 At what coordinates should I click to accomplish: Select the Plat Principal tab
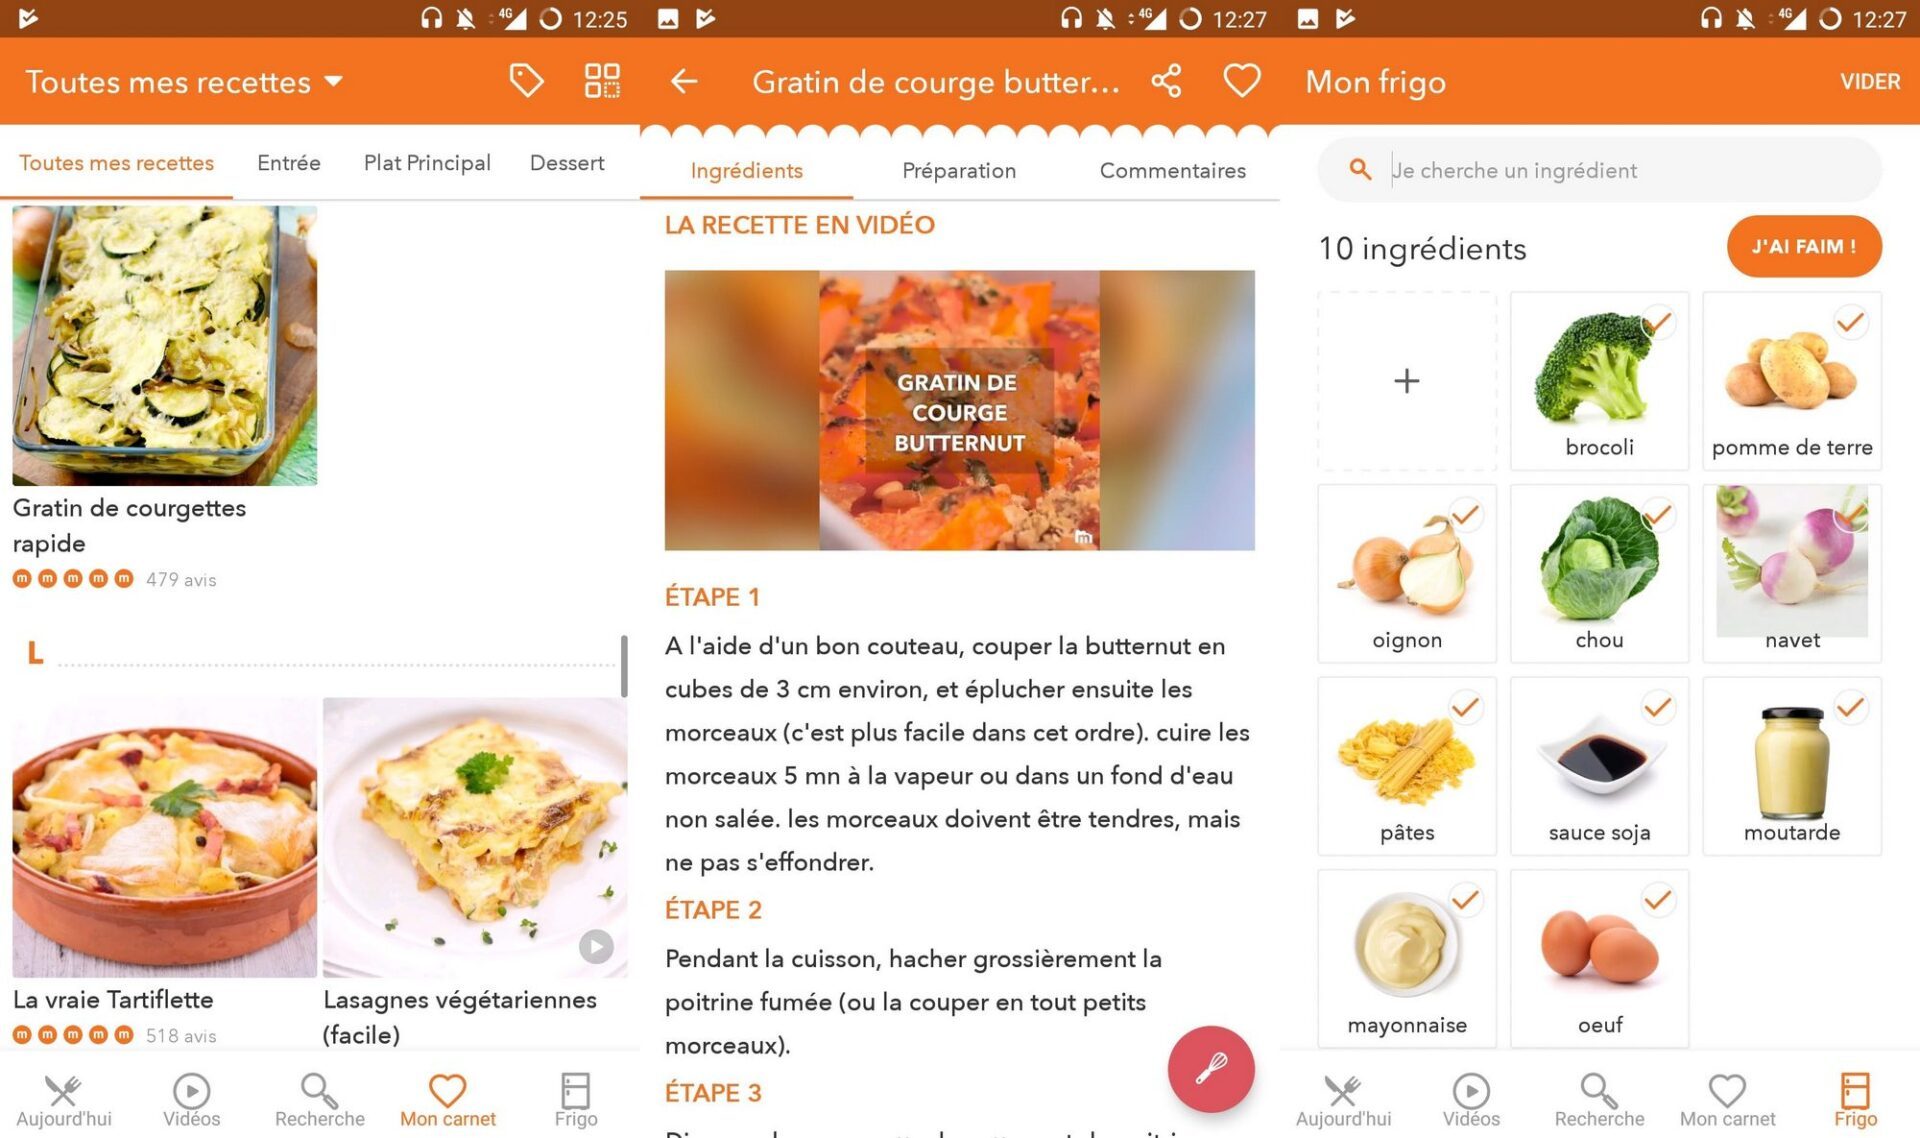[427, 163]
